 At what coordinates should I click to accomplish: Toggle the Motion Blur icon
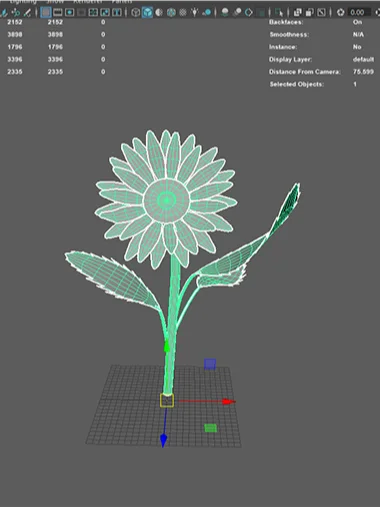pos(237,13)
